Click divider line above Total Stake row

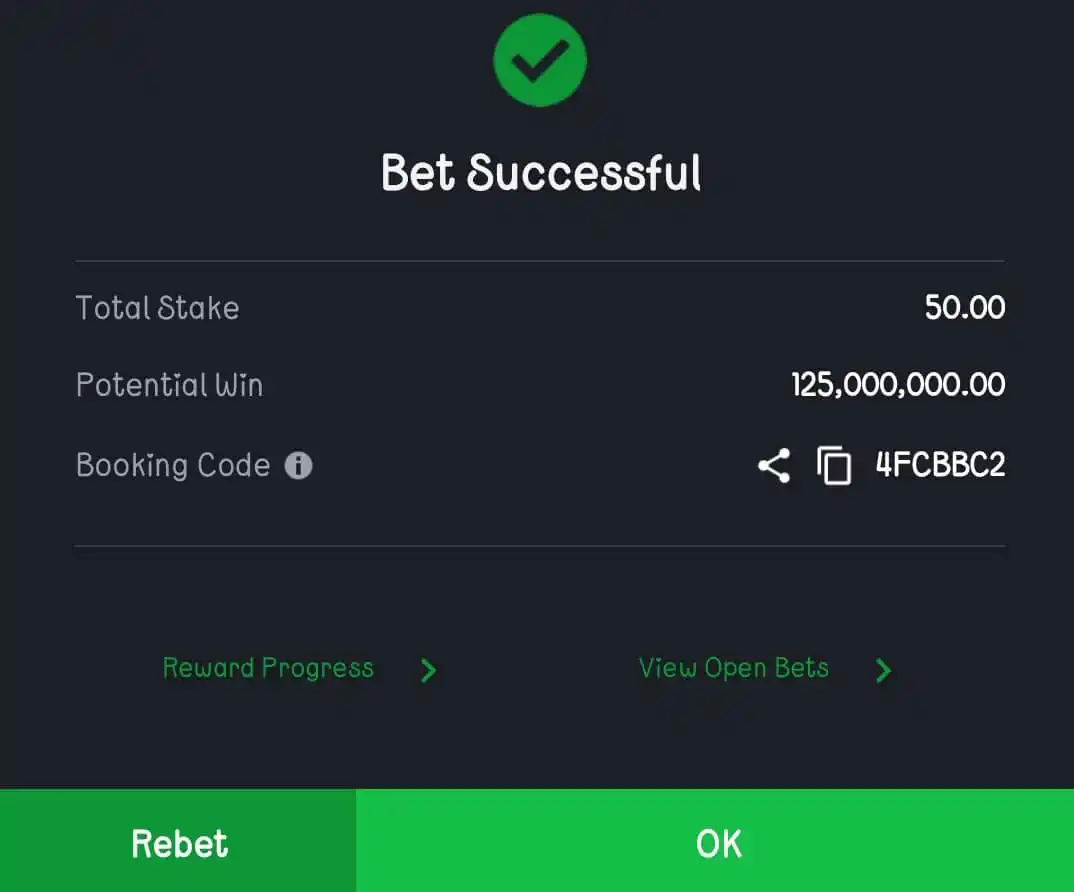[x=540, y=261]
